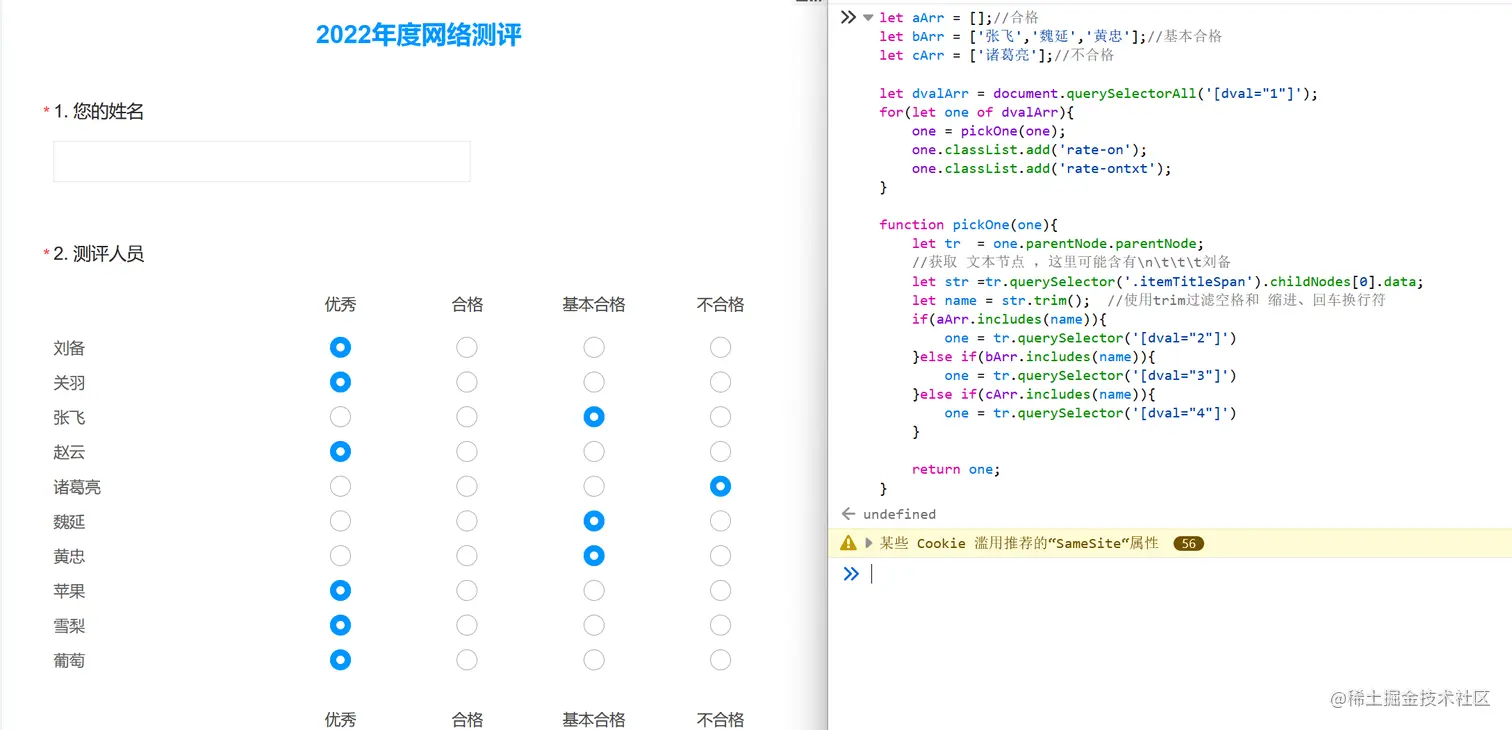
Task: Select 优秀 radio for 雪梨
Action: tap(340, 626)
